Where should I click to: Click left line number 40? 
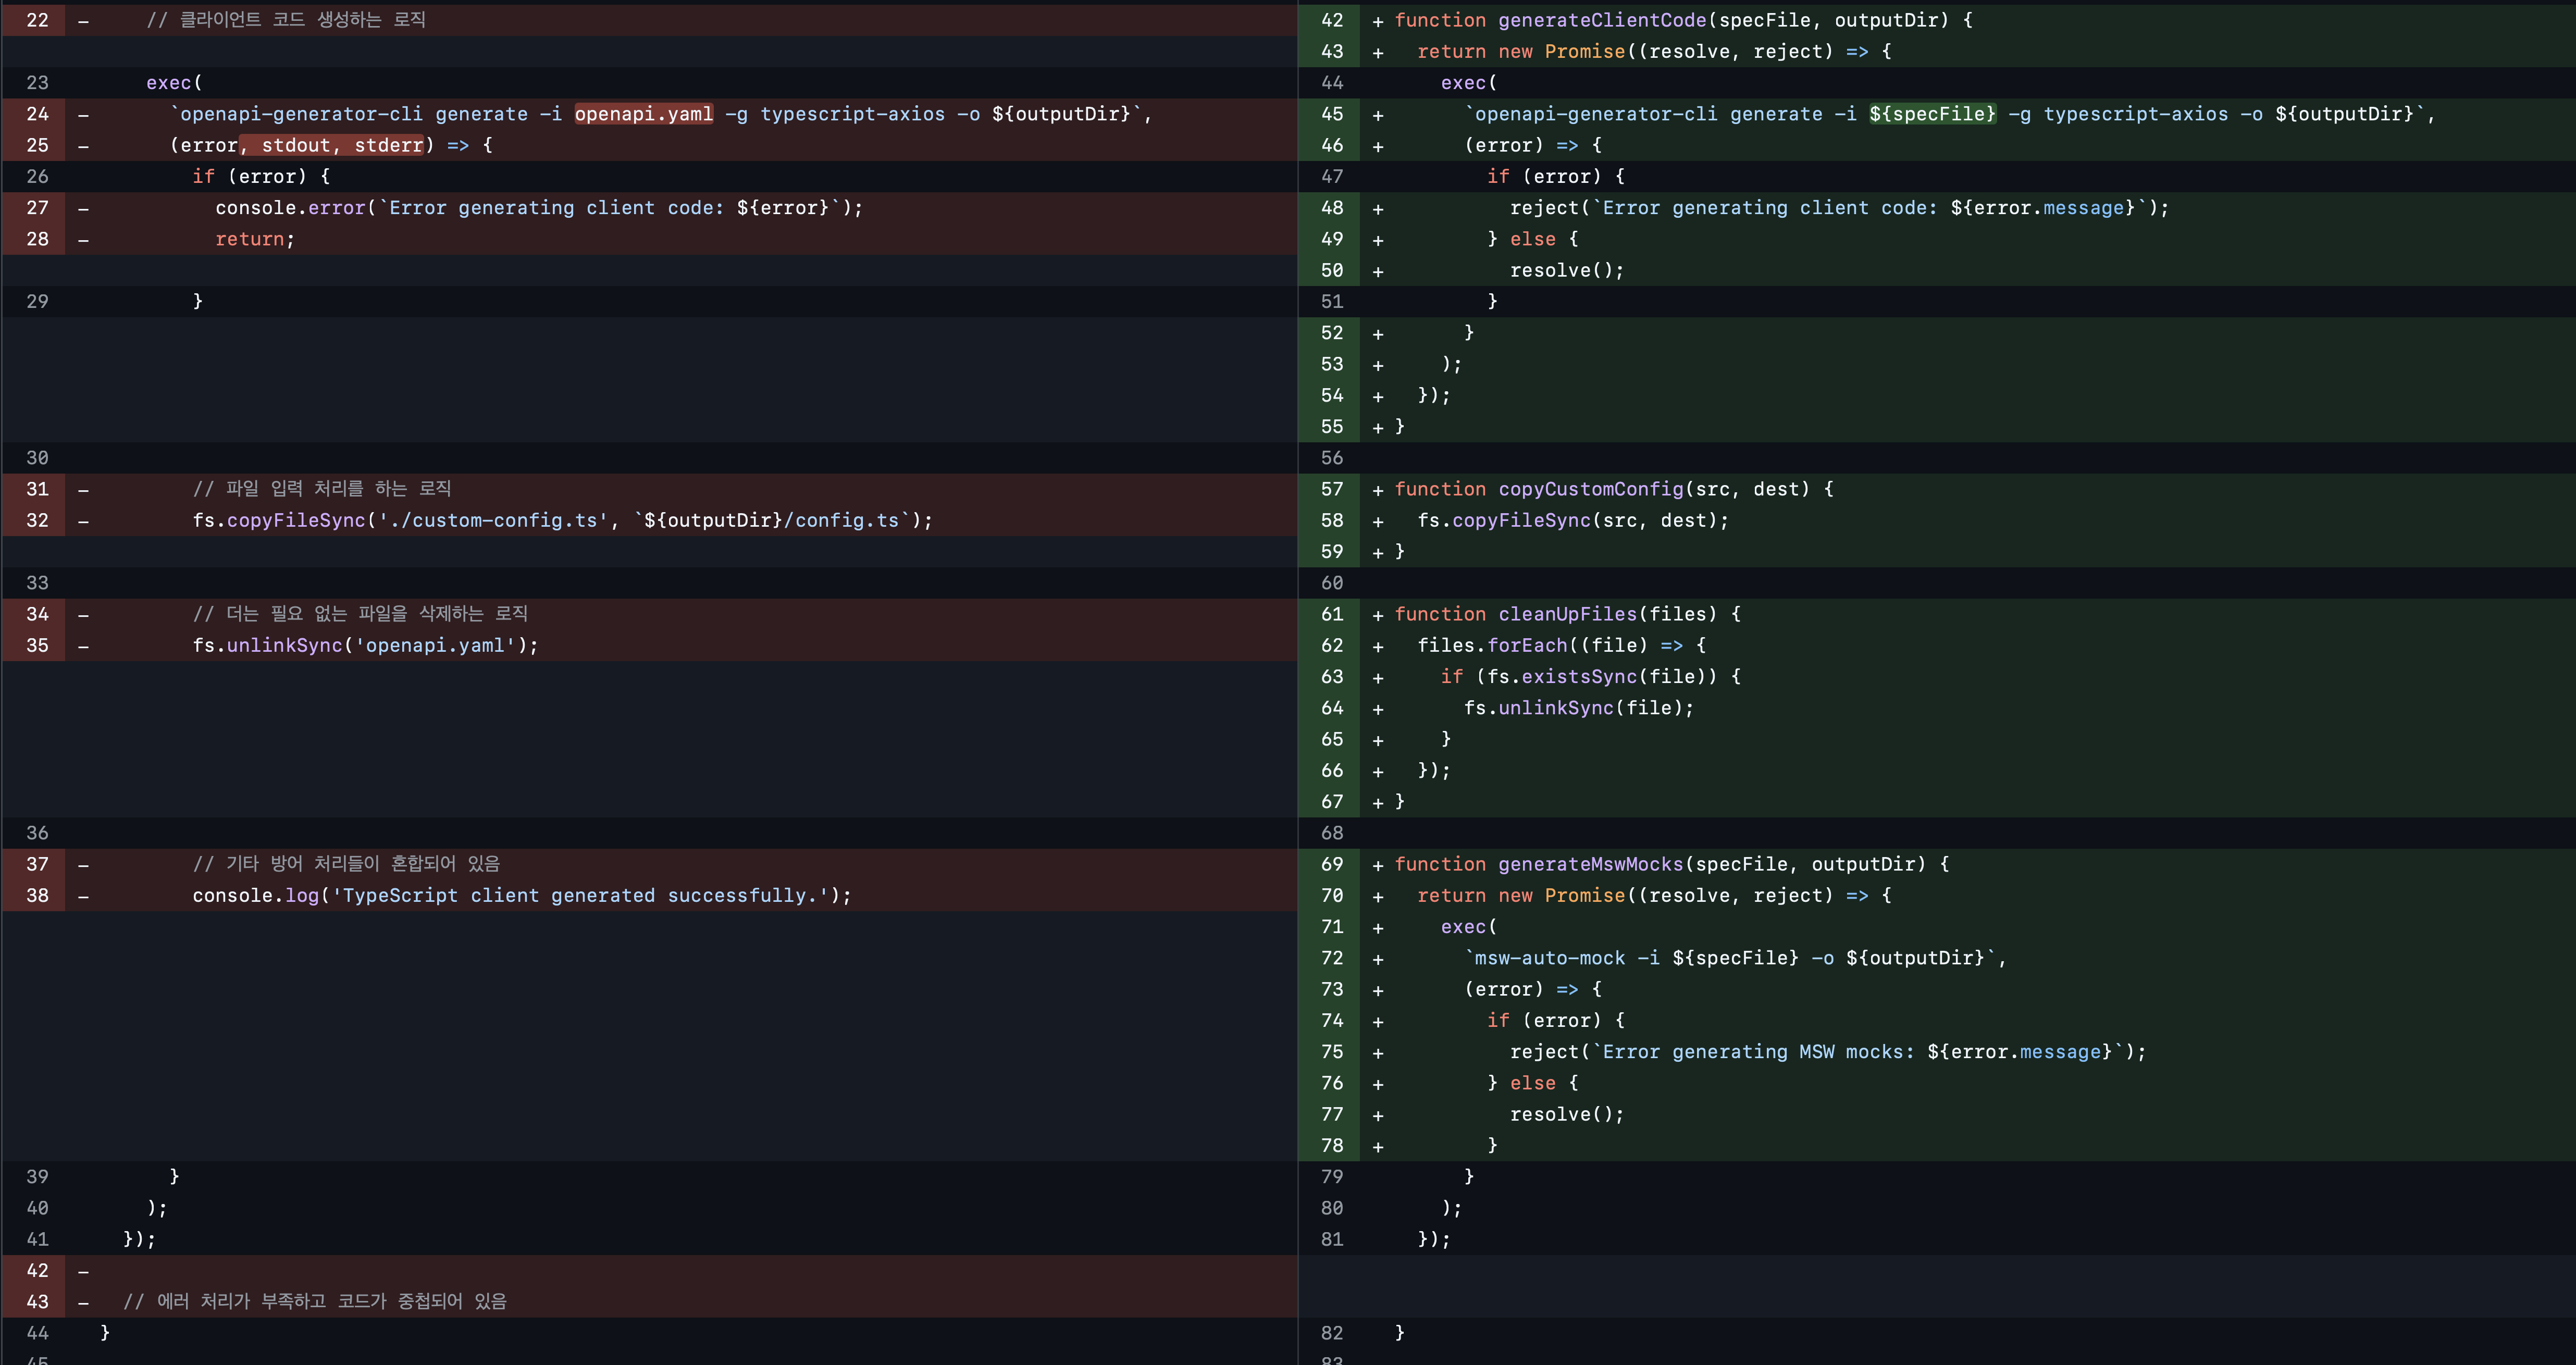[37, 1208]
